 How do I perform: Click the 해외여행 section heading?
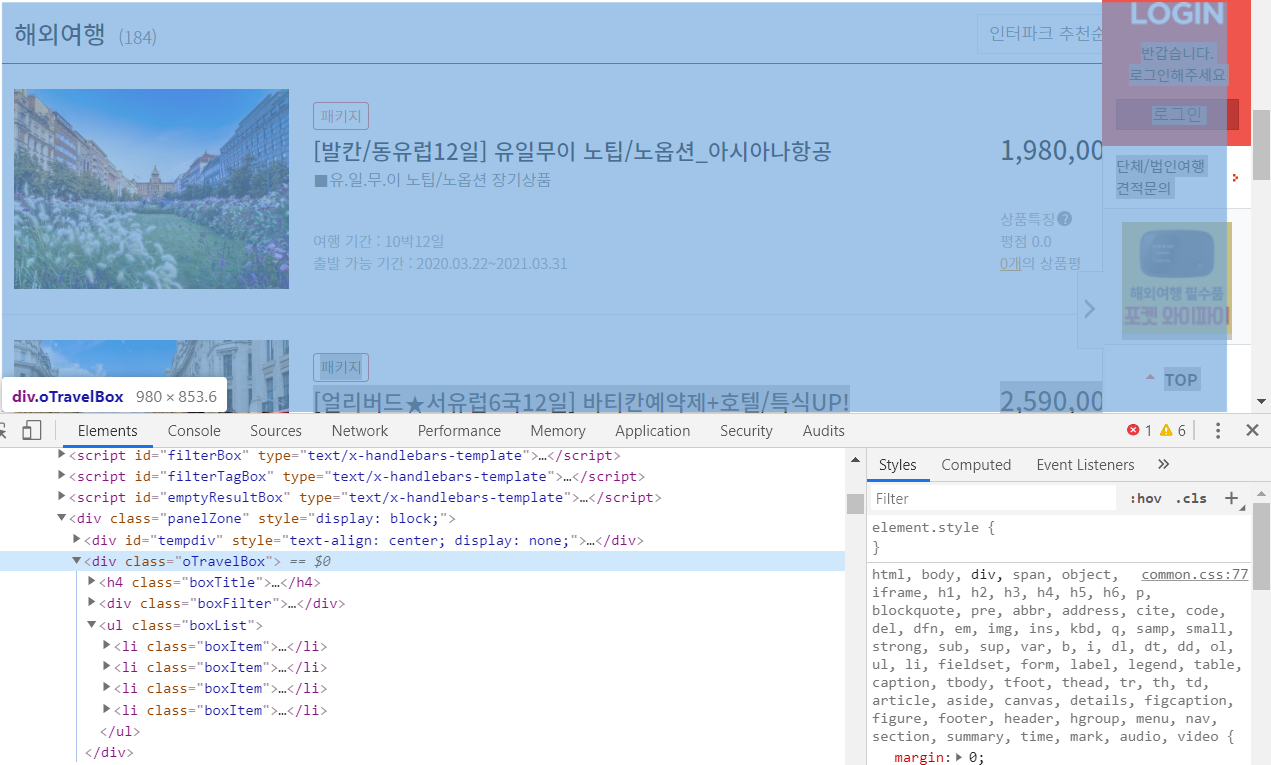coord(59,34)
